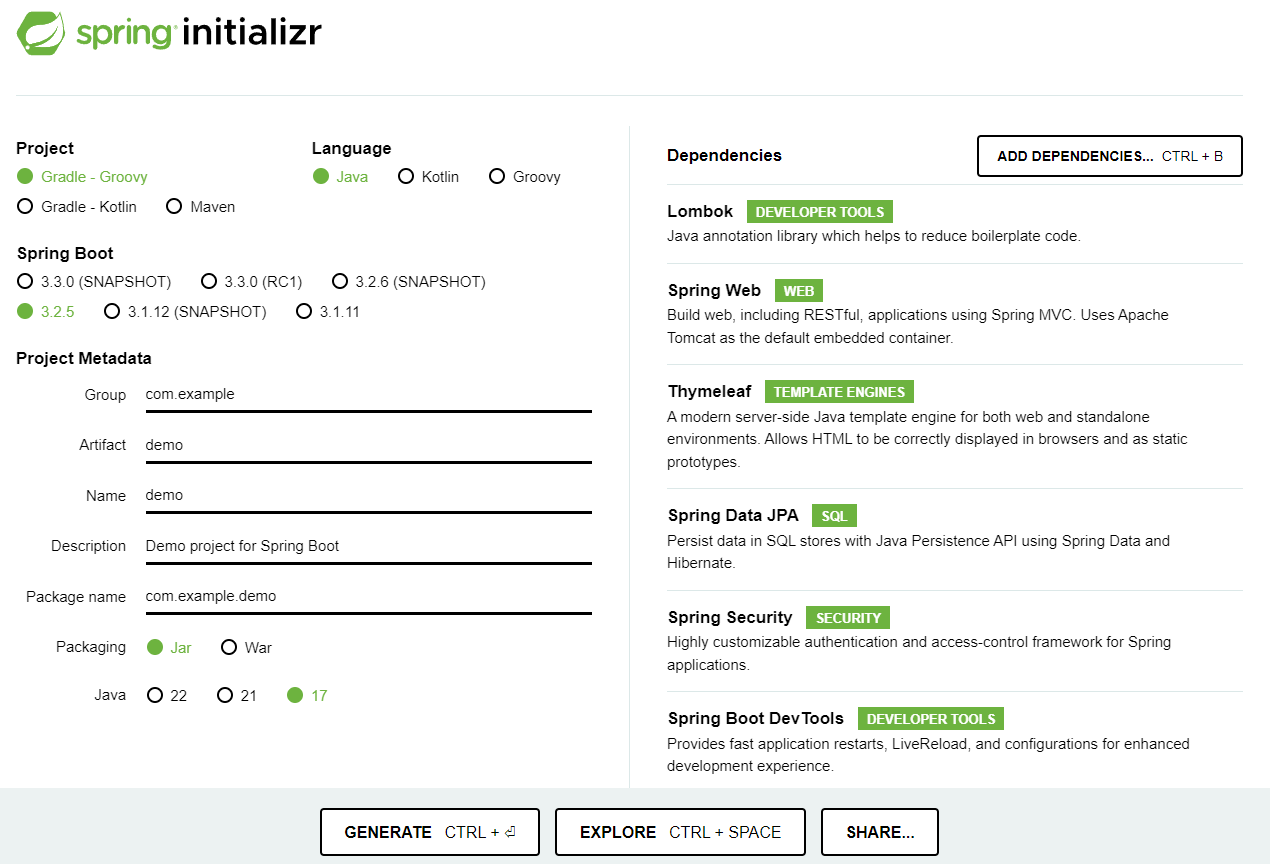Select Spring Boot 3.3.0 (SNAPSHOT)
The height and width of the screenshot is (864, 1270).
click(x=94, y=282)
